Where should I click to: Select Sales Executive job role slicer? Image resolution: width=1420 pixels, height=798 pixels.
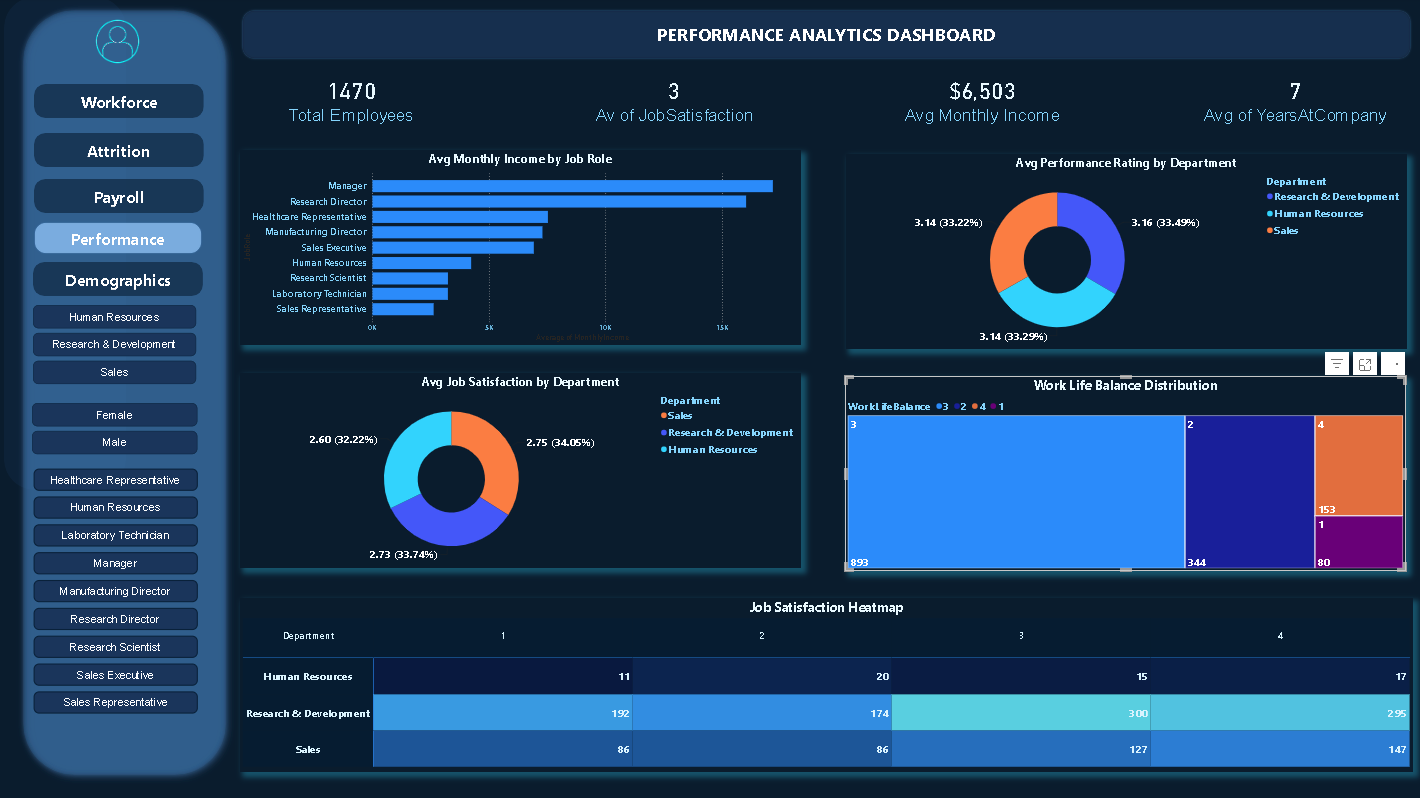(x=115, y=675)
